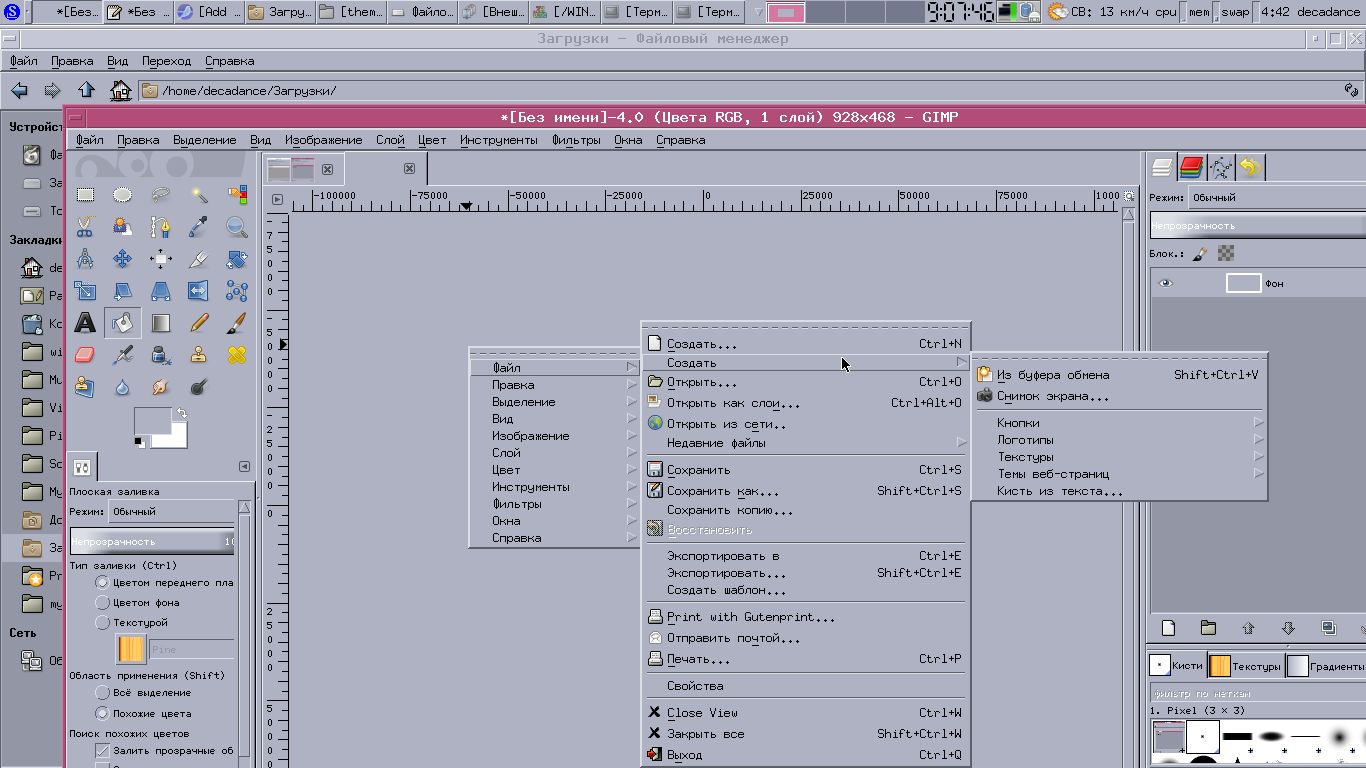Adjust tool options opacity slider
This screenshot has height=768, width=1366.
(x=152, y=541)
